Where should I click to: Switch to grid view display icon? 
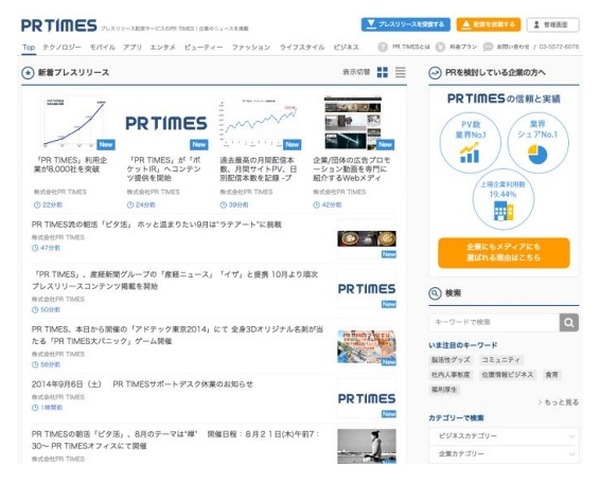[x=382, y=72]
